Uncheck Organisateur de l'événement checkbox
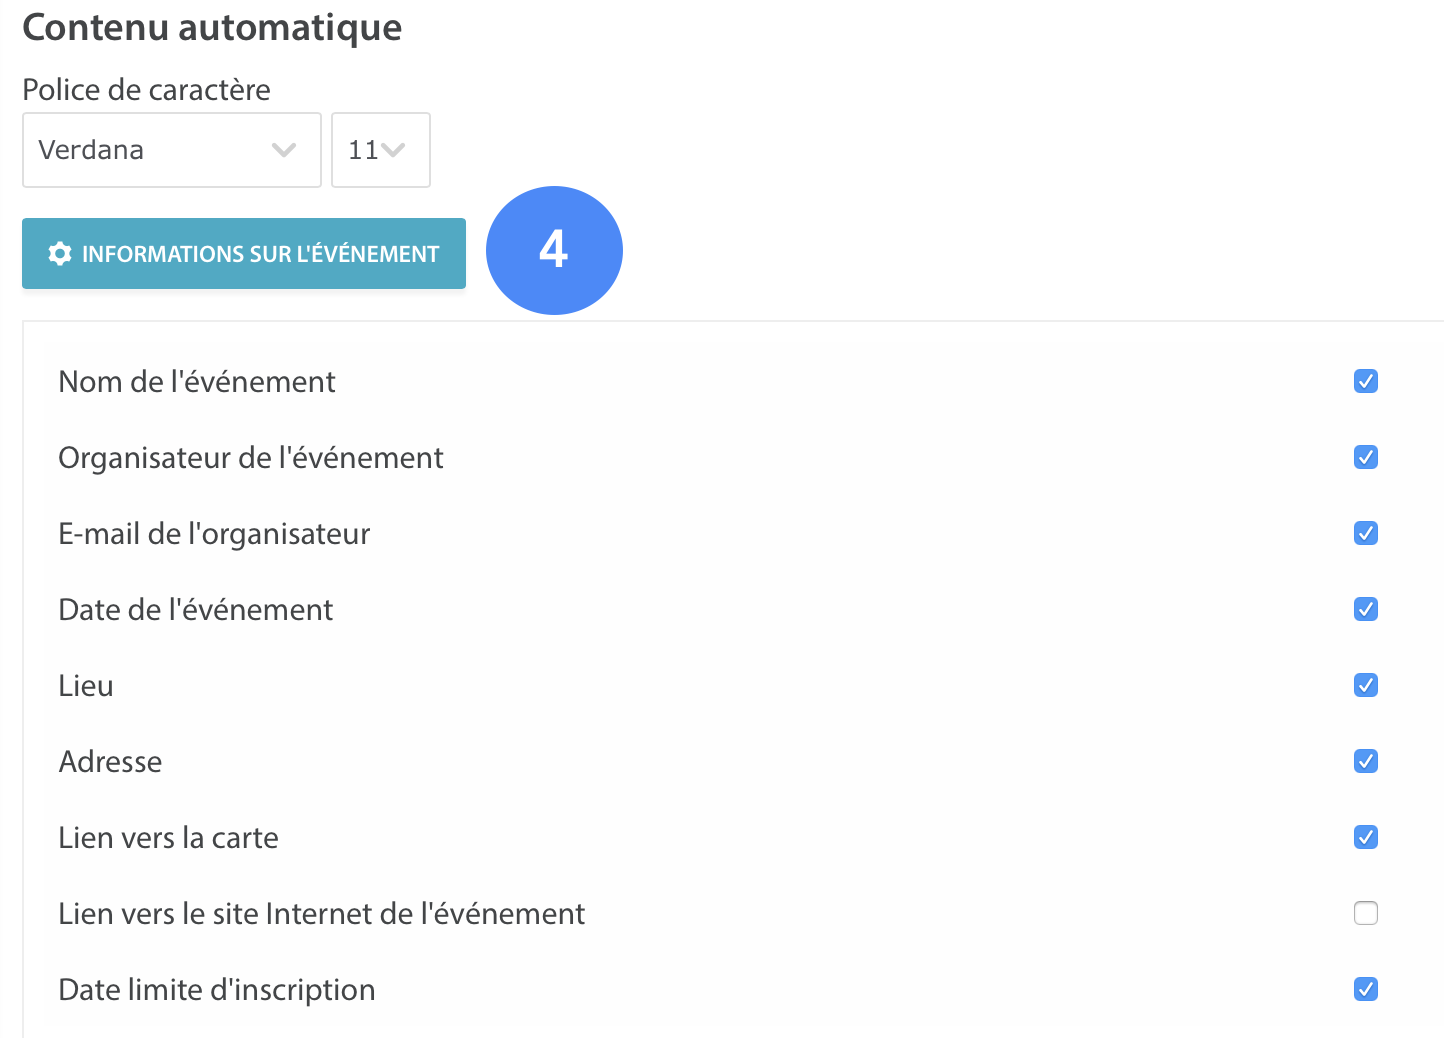Image resolution: width=1444 pixels, height=1038 pixels. tap(1366, 457)
